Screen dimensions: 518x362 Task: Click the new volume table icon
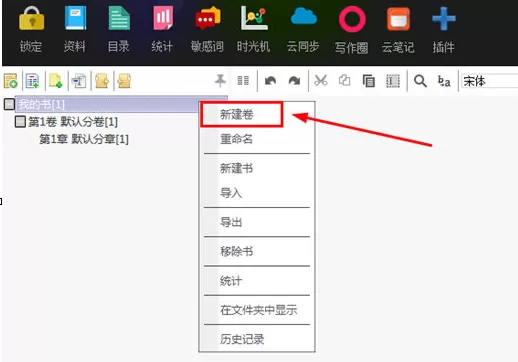pos(32,81)
